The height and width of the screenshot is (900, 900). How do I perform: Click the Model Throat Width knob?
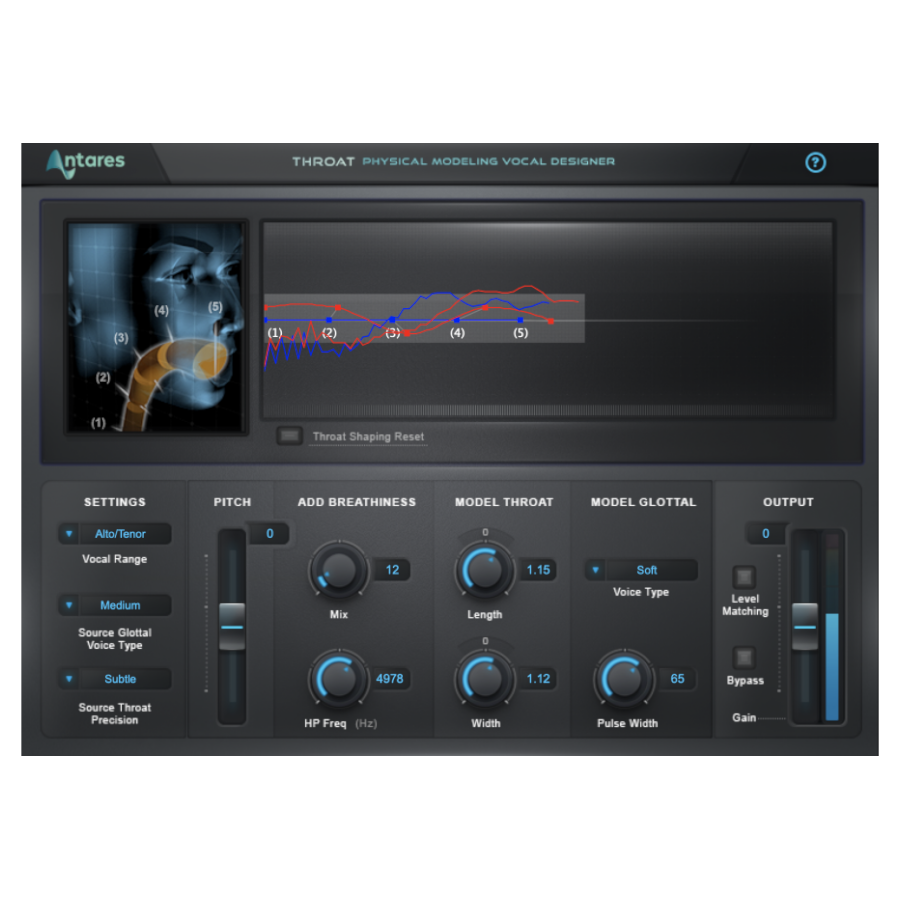coord(485,679)
